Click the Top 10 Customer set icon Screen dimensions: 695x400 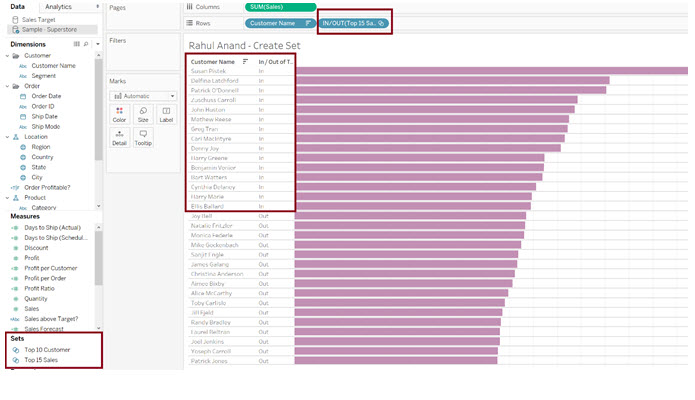(x=16, y=350)
